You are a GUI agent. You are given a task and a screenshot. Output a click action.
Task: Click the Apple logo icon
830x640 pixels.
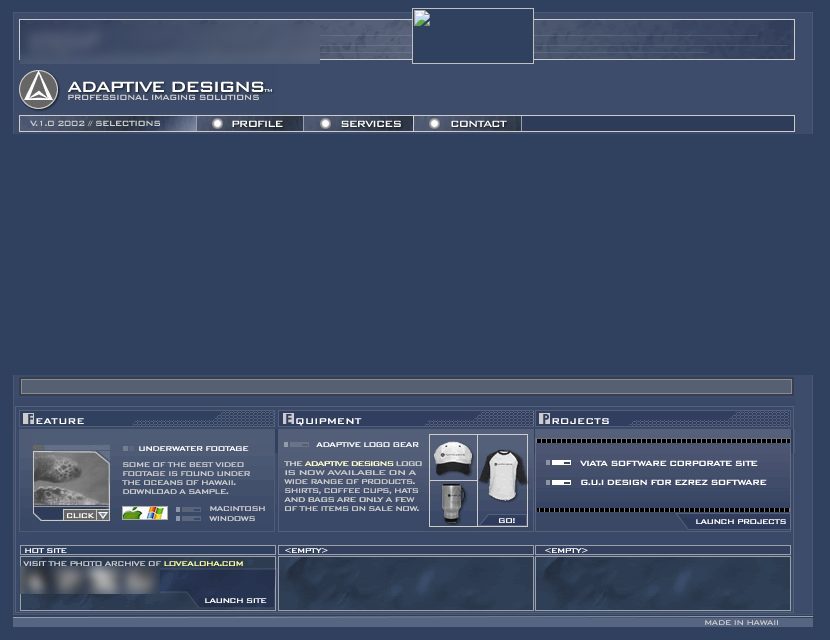point(133,513)
